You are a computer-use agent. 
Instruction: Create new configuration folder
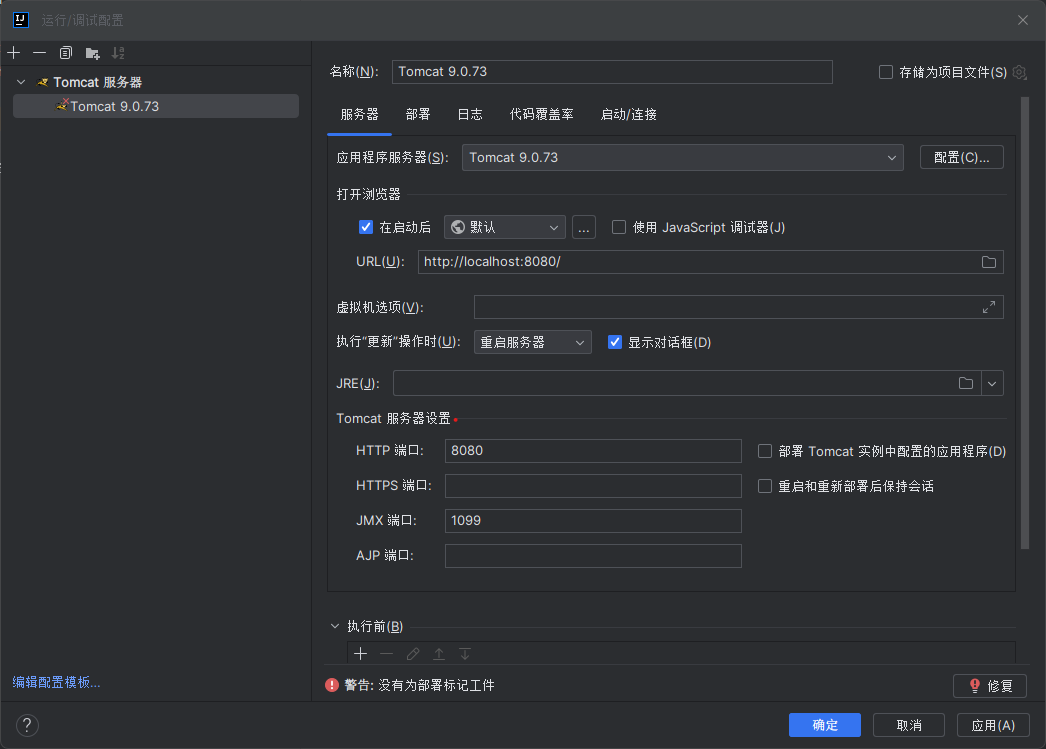click(x=92, y=53)
